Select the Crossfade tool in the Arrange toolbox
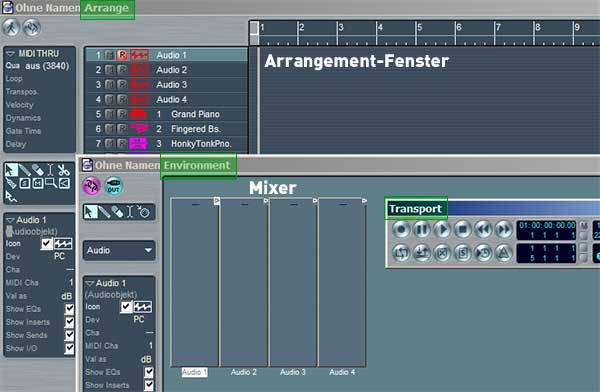 pos(64,183)
